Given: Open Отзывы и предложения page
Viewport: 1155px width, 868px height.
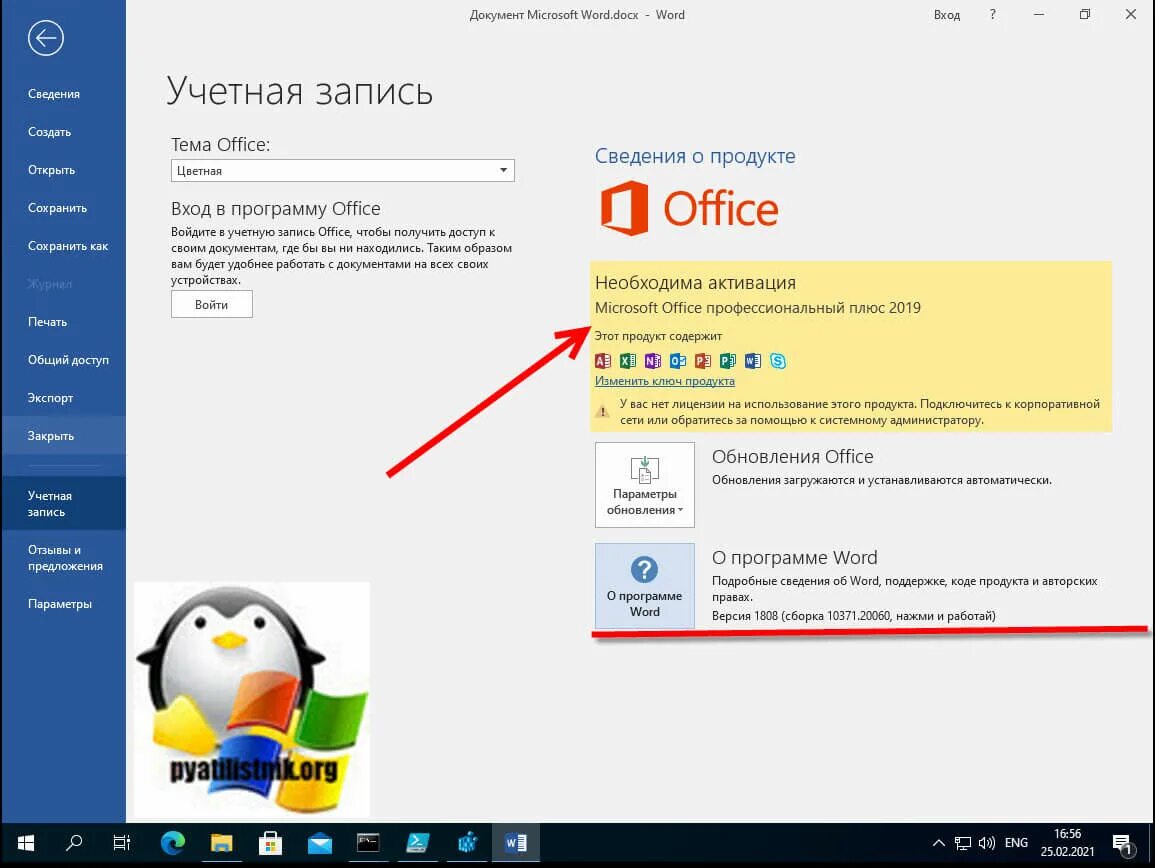Looking at the screenshot, I should (x=63, y=558).
